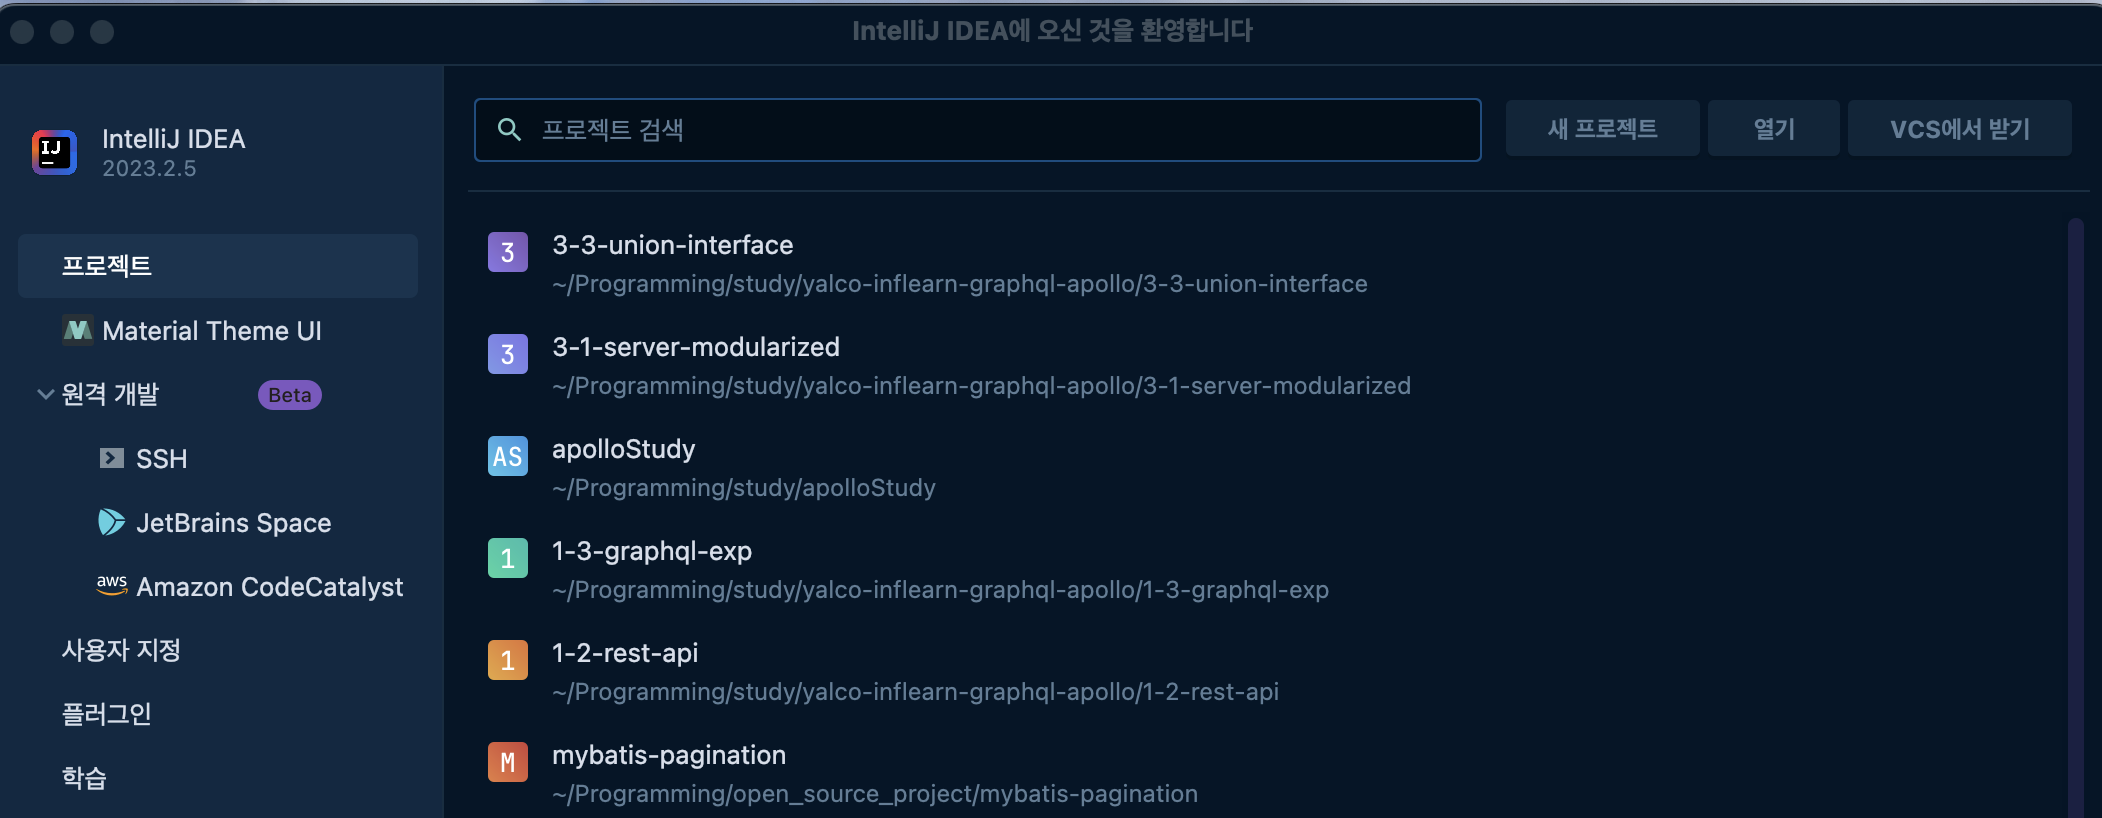This screenshot has width=2102, height=818.
Task: Click the 새 프로젝트 button
Action: pyautogui.click(x=1602, y=128)
